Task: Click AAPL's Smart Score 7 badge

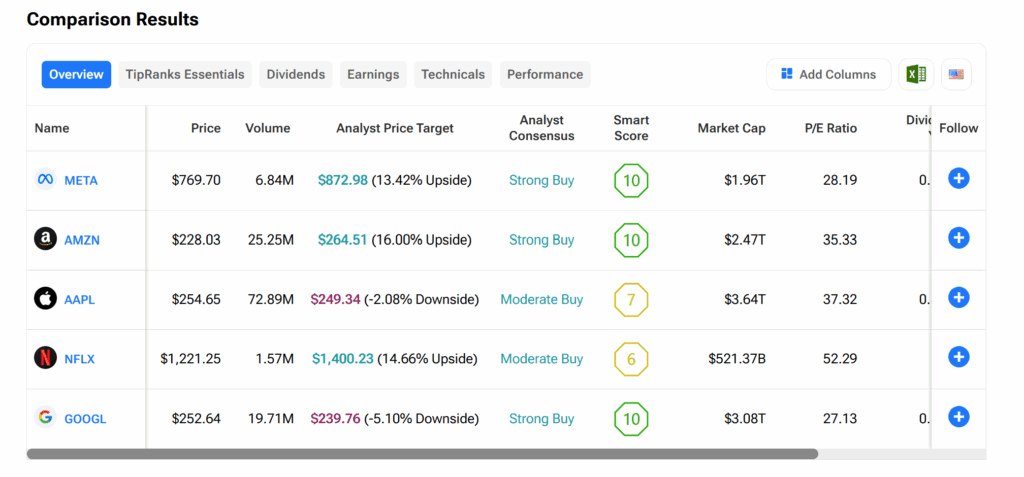Action: click(x=631, y=300)
